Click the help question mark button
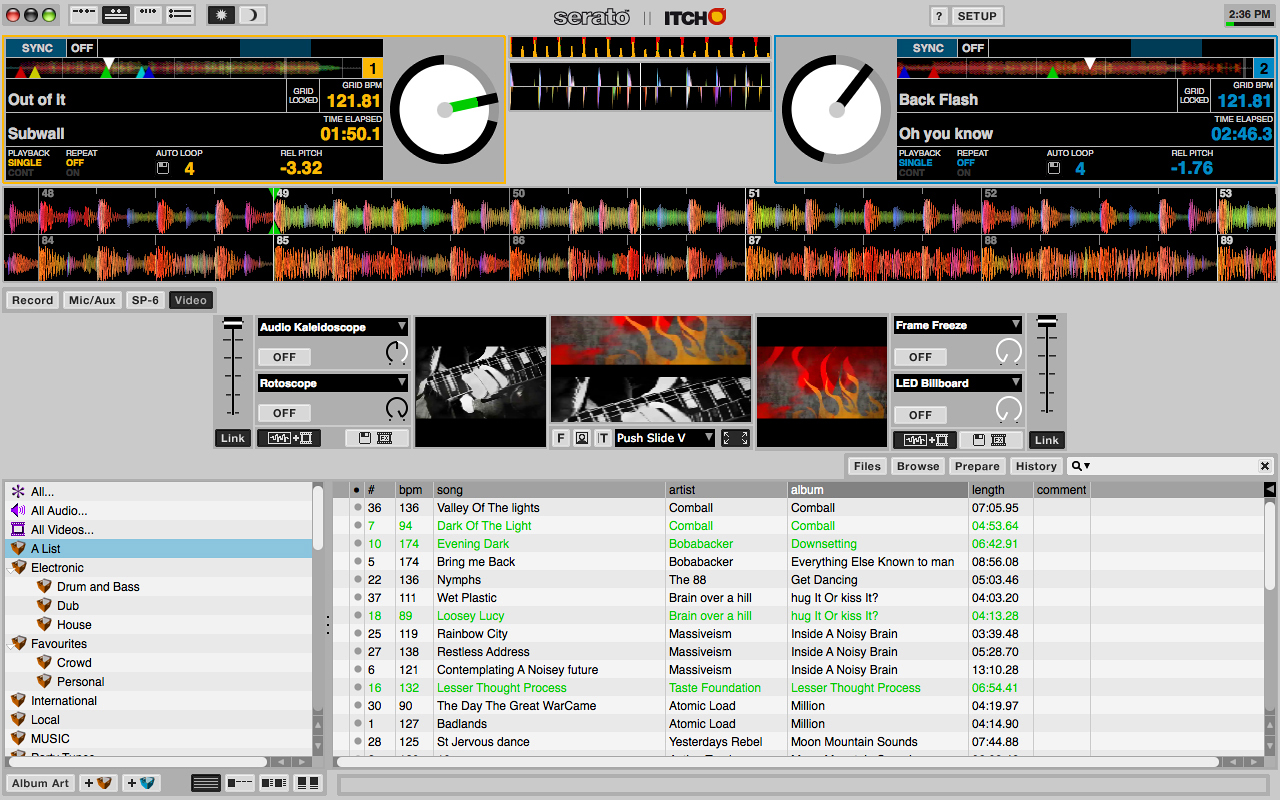The image size is (1280, 800). point(938,16)
